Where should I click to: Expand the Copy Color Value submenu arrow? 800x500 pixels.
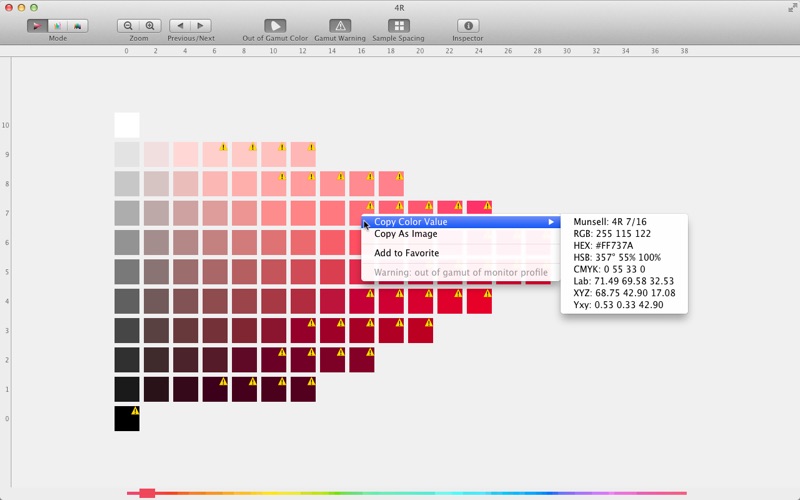[x=551, y=222]
